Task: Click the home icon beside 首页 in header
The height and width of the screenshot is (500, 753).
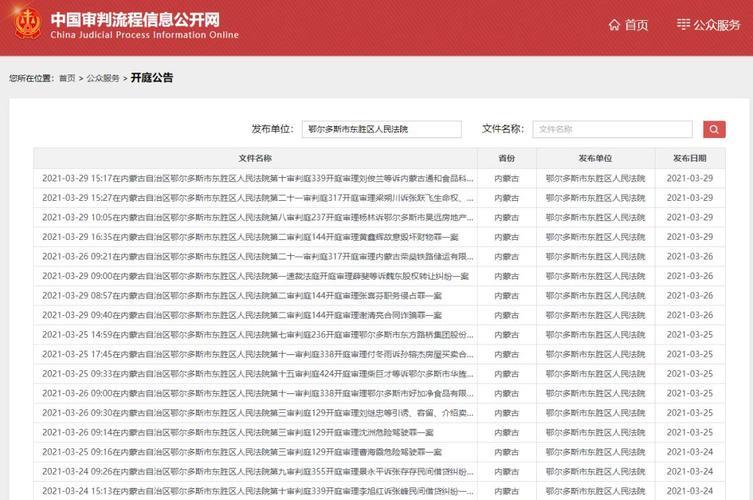Action: (614, 24)
